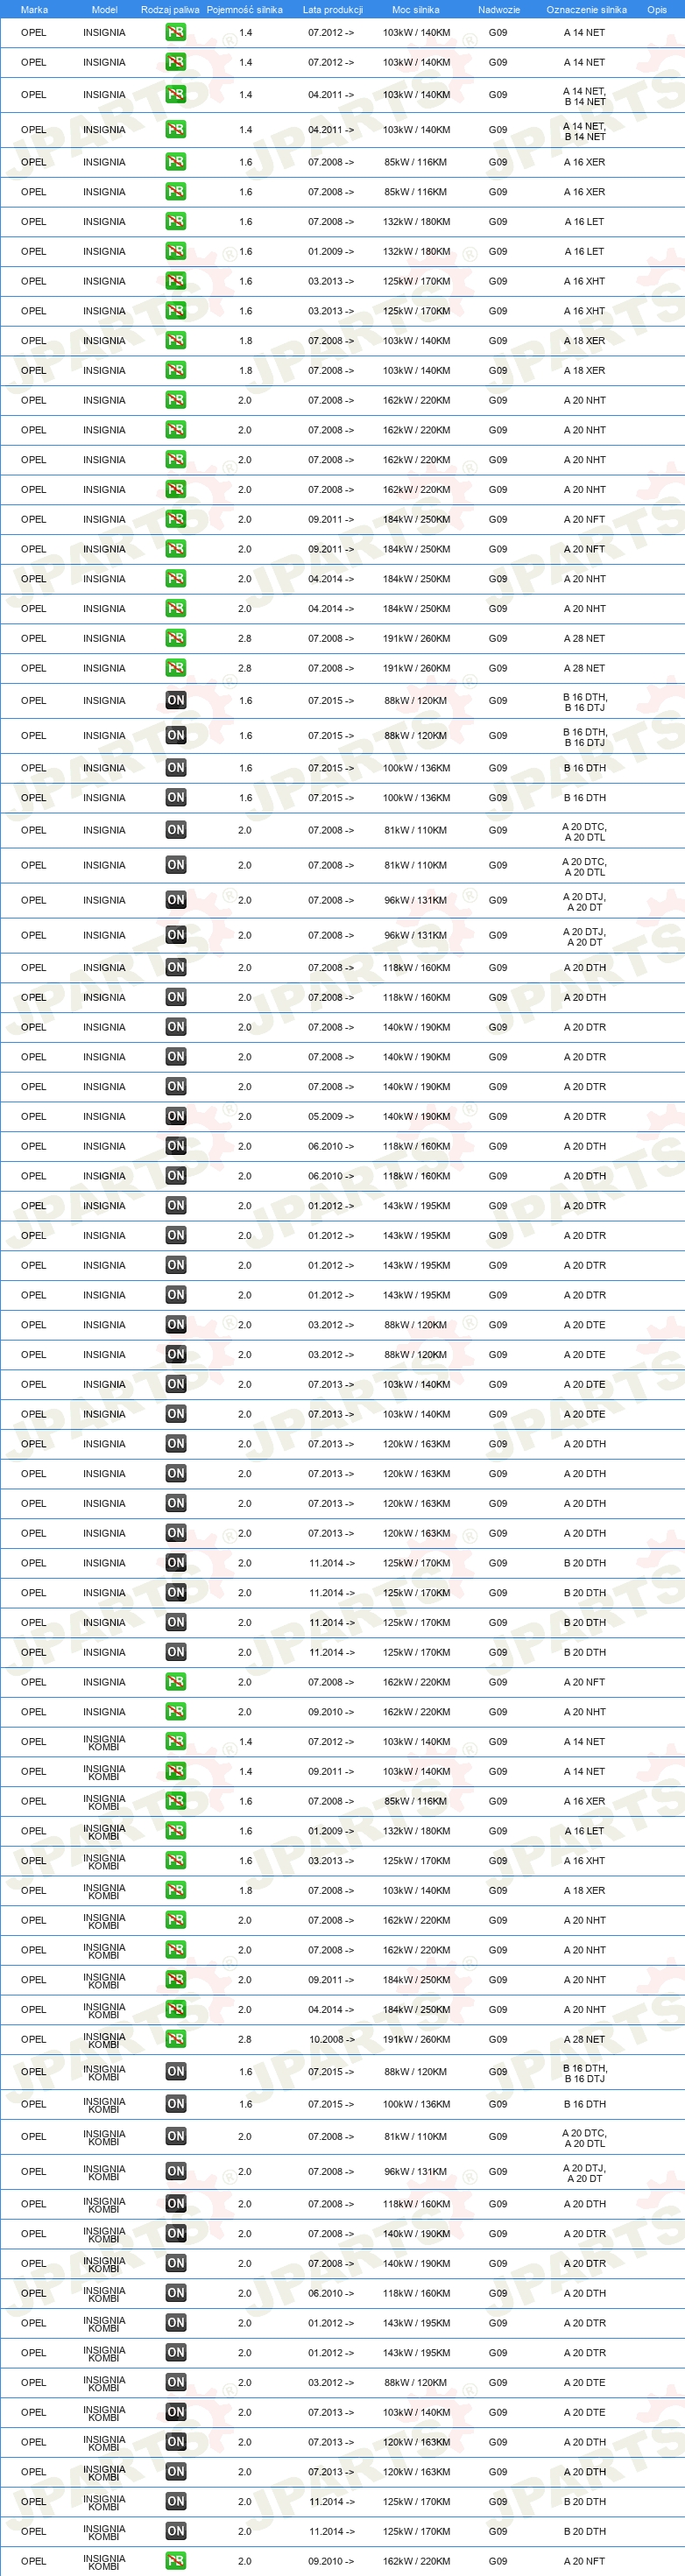Click PB petrol icon in INSIGNIA 07.2008 132kW row

(x=175, y=221)
